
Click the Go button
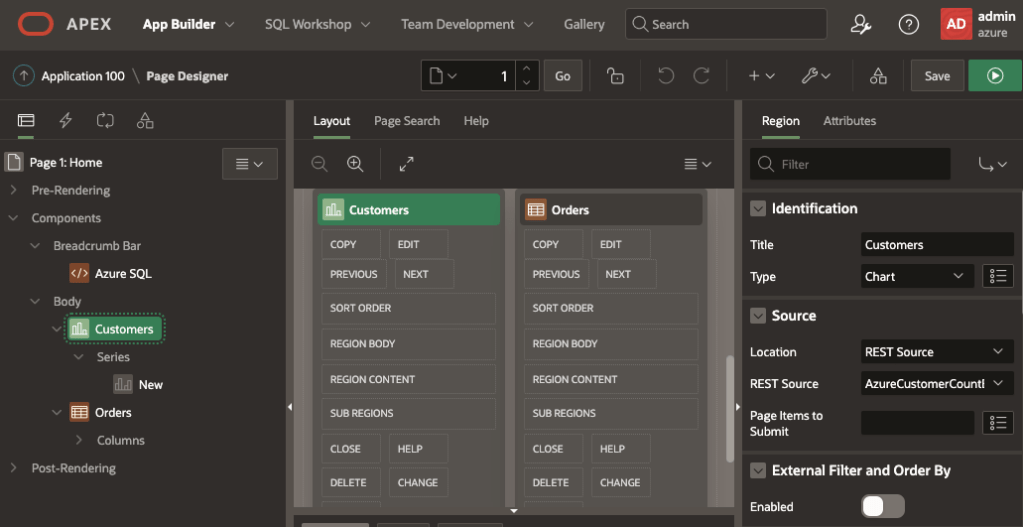point(562,76)
